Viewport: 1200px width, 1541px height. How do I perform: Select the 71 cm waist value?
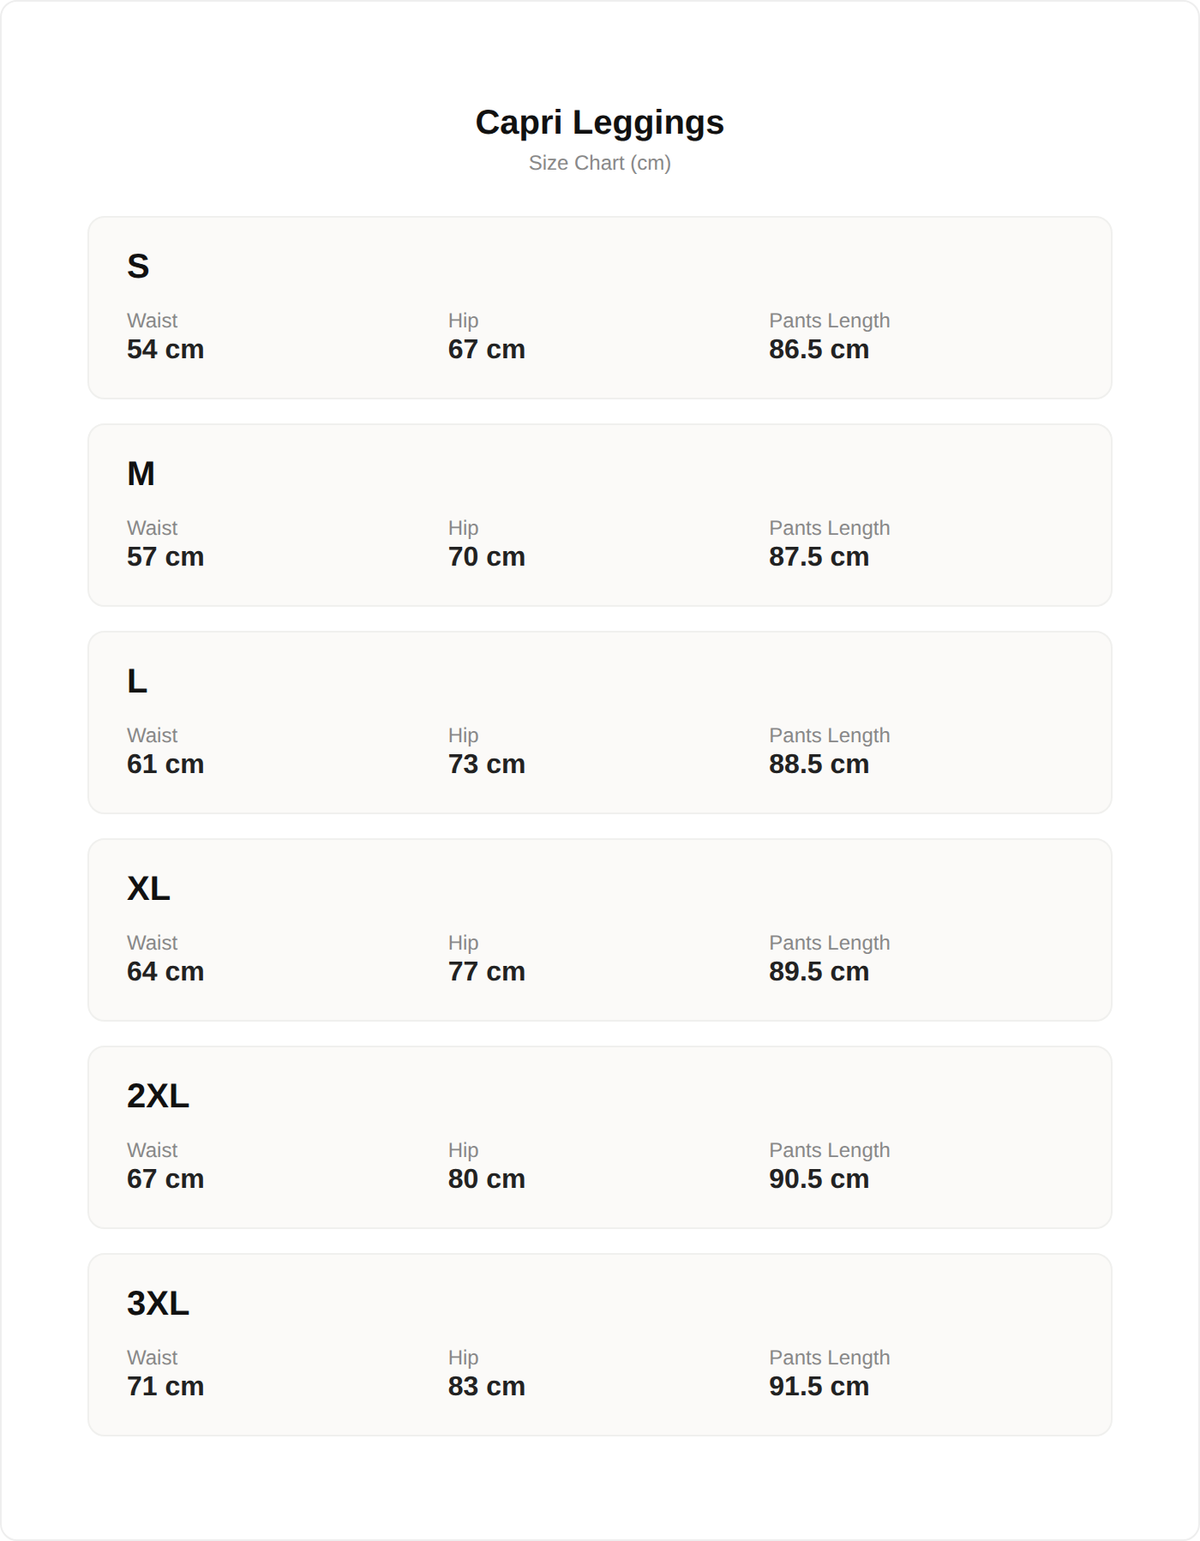165,1386
